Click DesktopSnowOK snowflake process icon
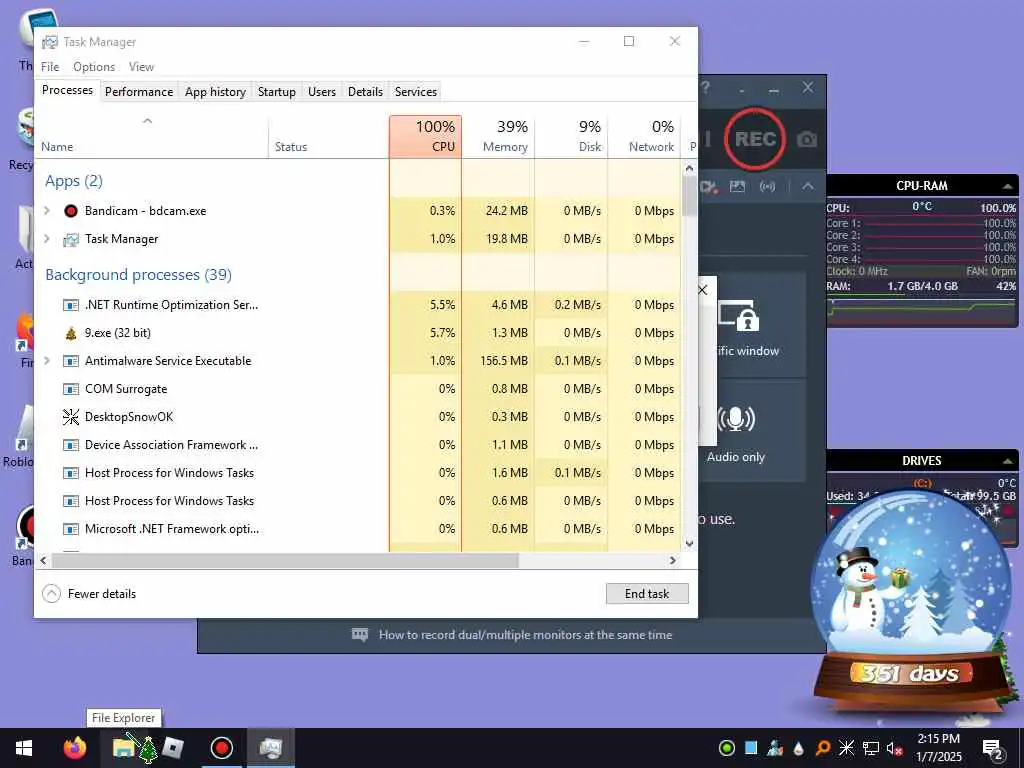 [71, 417]
